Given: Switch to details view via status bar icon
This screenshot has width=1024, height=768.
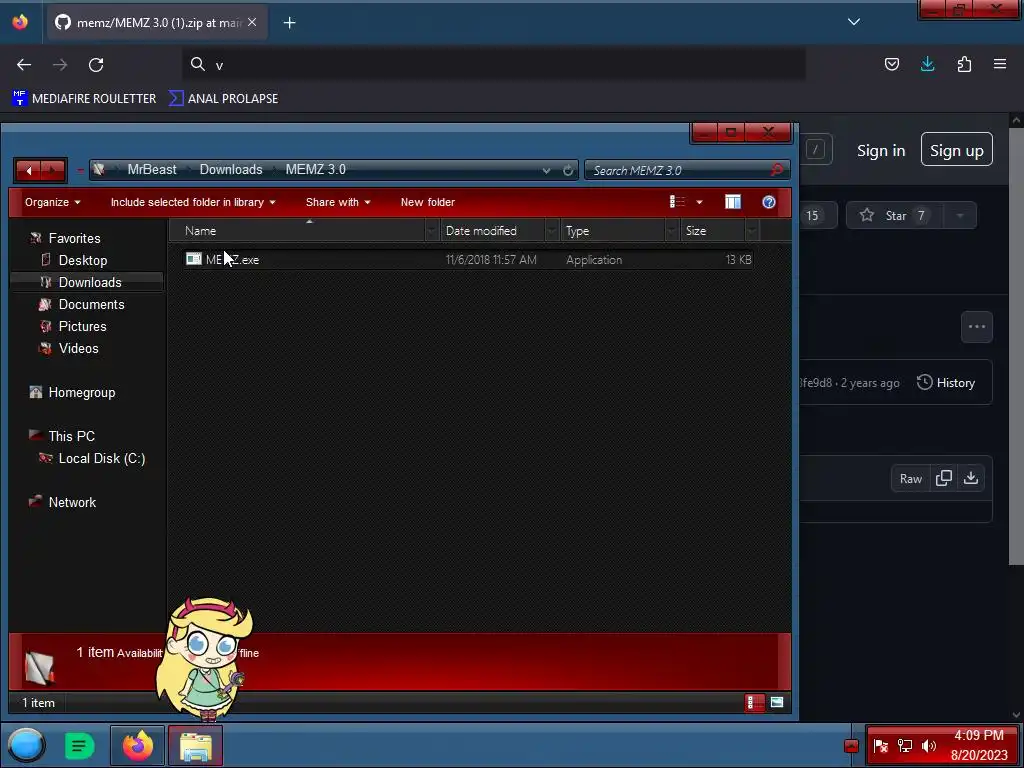Looking at the screenshot, I should (x=754, y=703).
